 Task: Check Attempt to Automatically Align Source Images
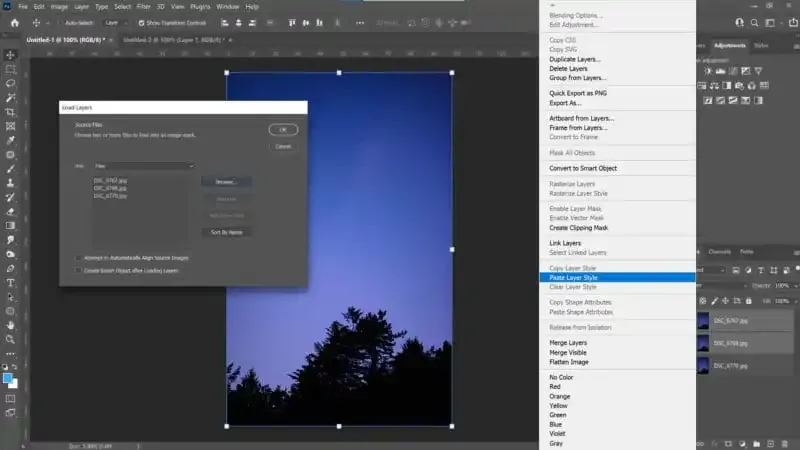click(x=78, y=257)
